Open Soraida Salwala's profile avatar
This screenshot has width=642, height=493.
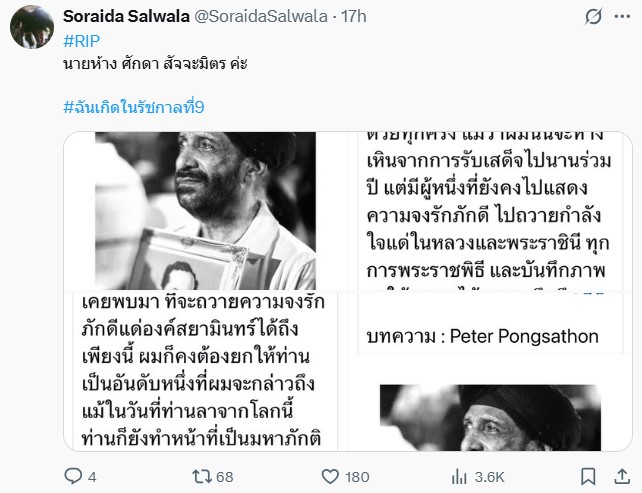pos(32,27)
